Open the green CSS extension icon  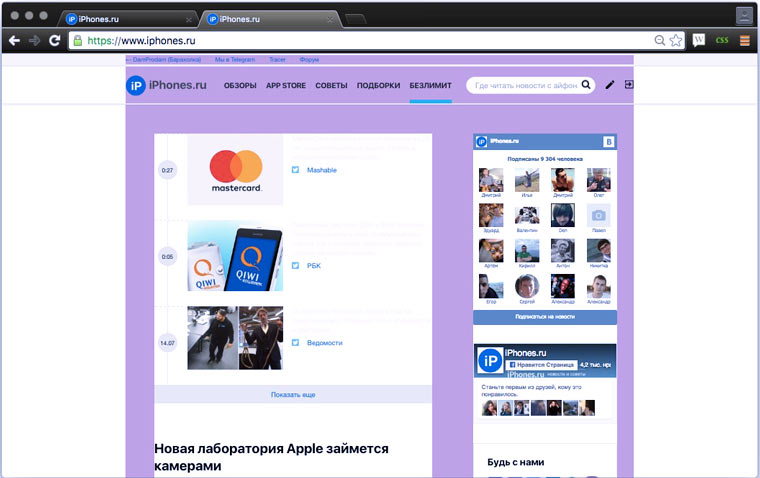(x=722, y=41)
